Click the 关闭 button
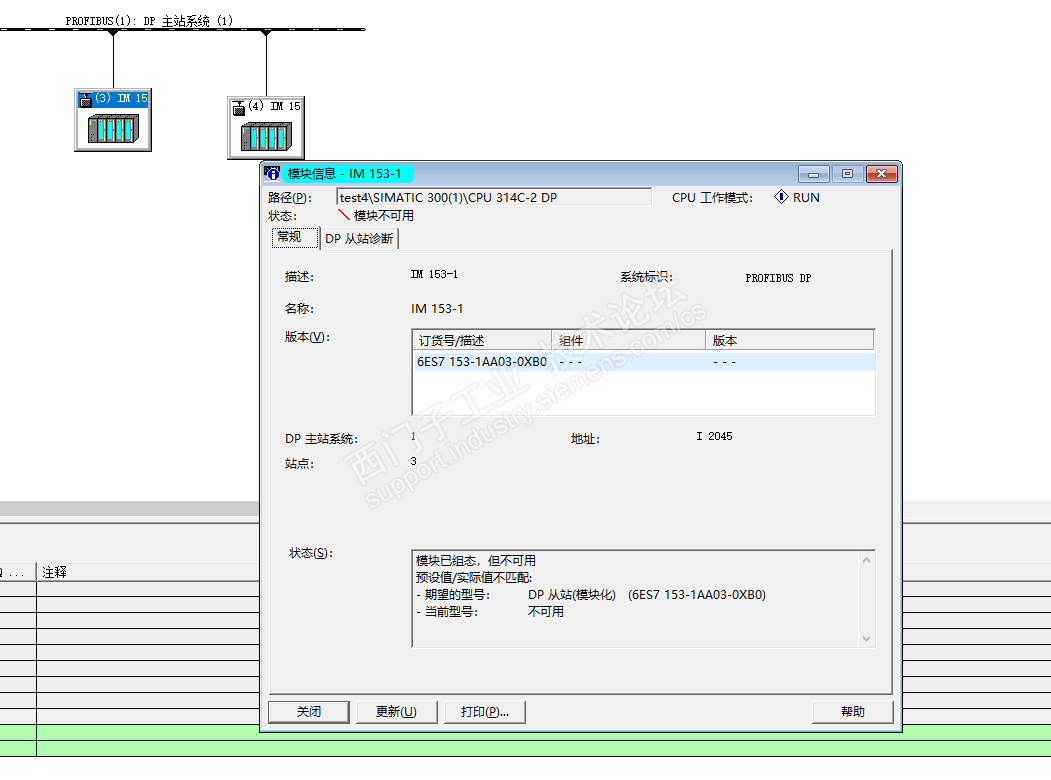The image size is (1051, 780). click(309, 712)
